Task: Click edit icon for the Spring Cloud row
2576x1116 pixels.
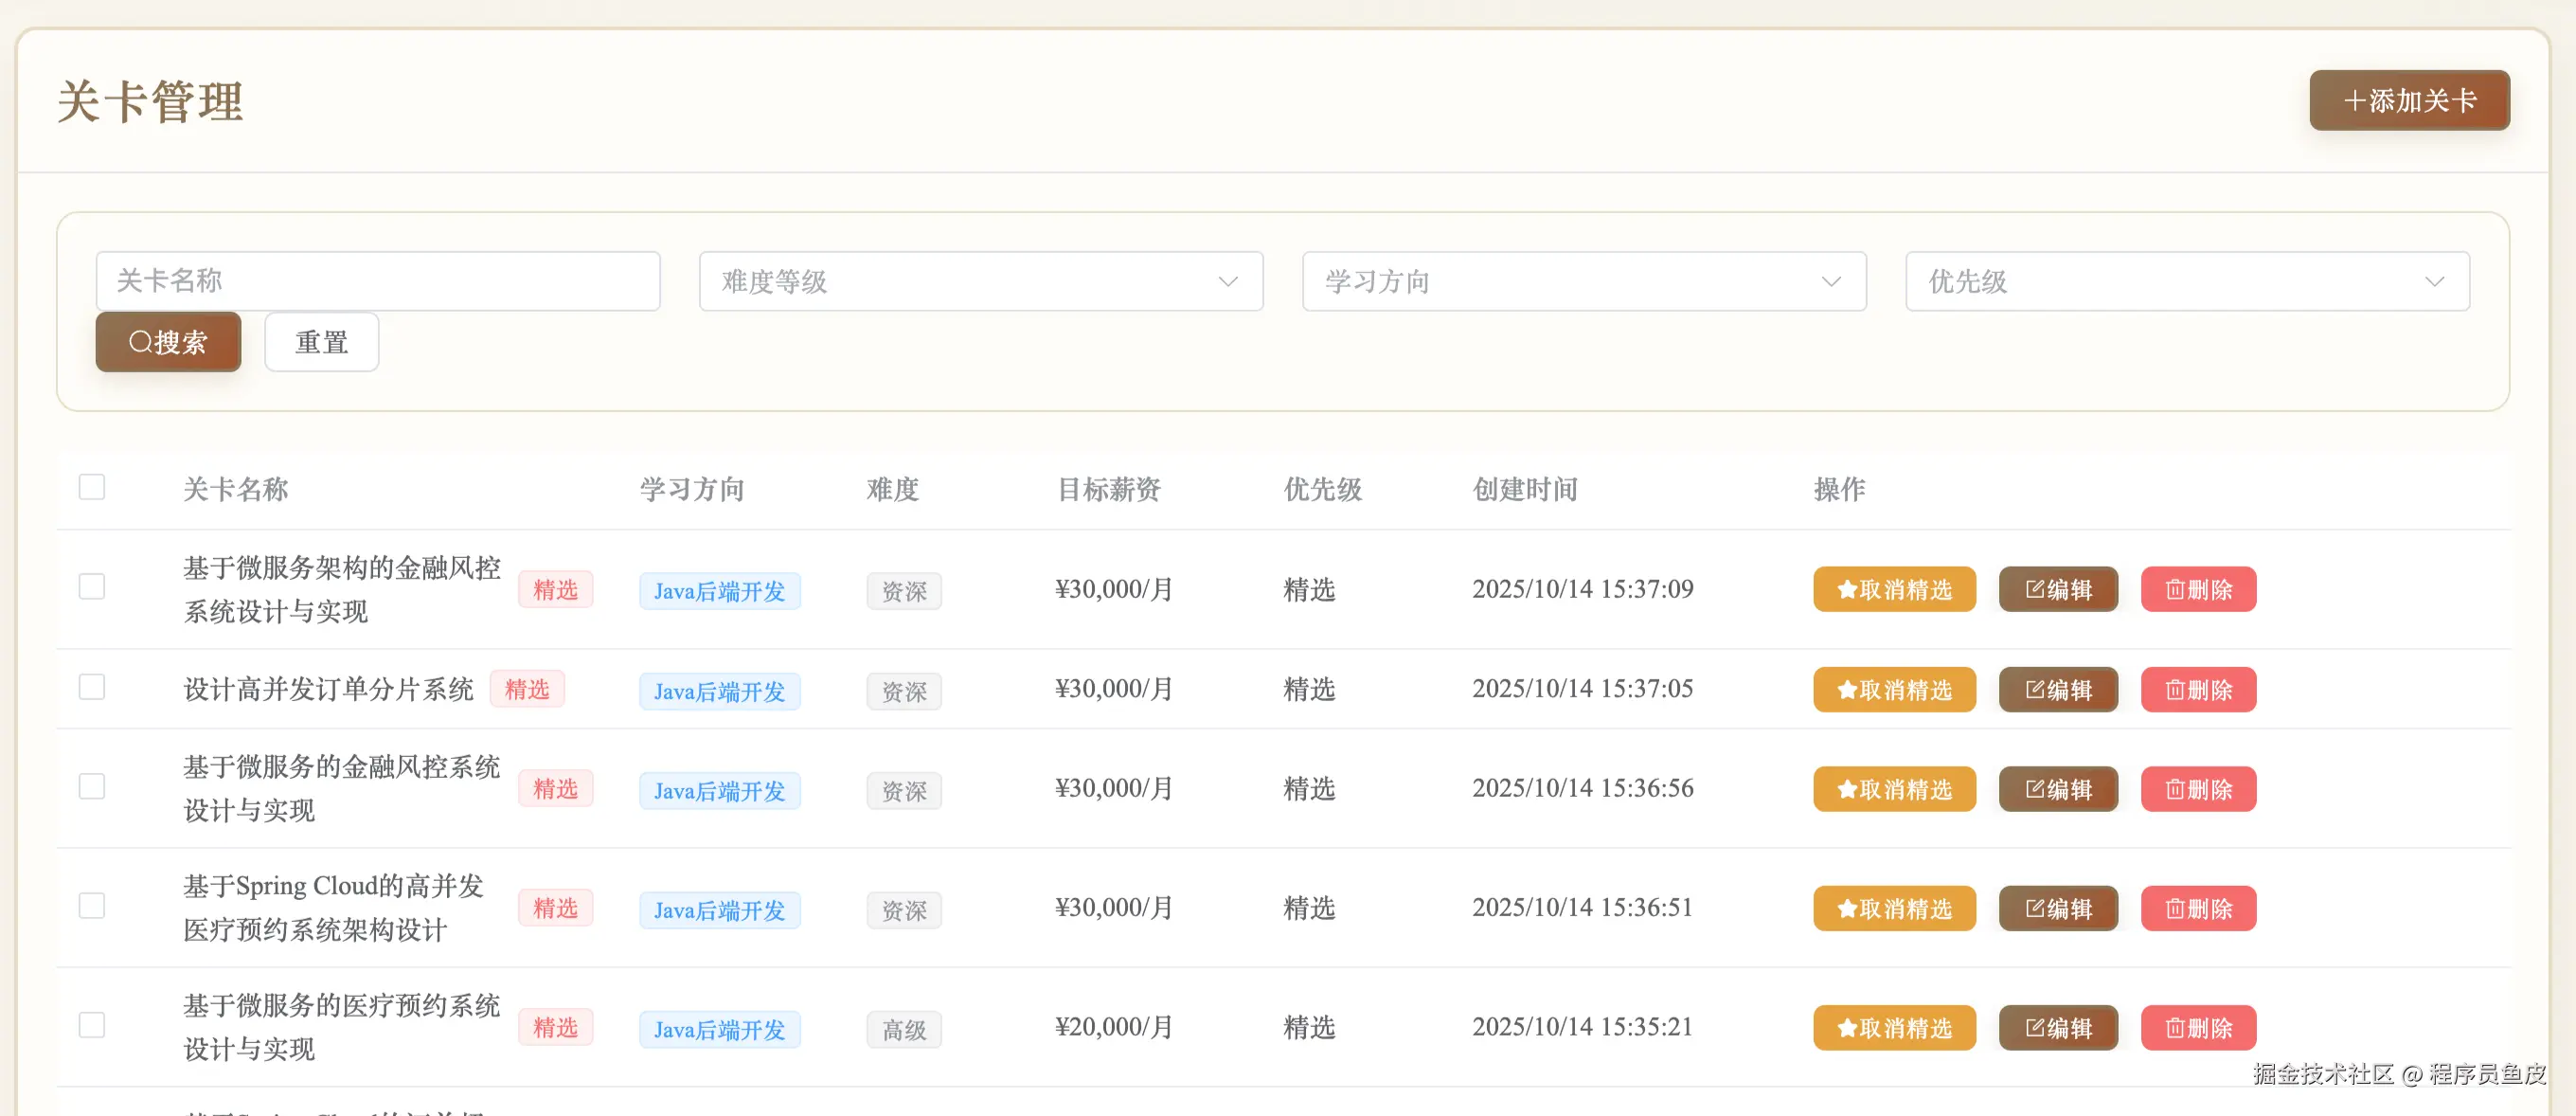Action: click(2034, 909)
